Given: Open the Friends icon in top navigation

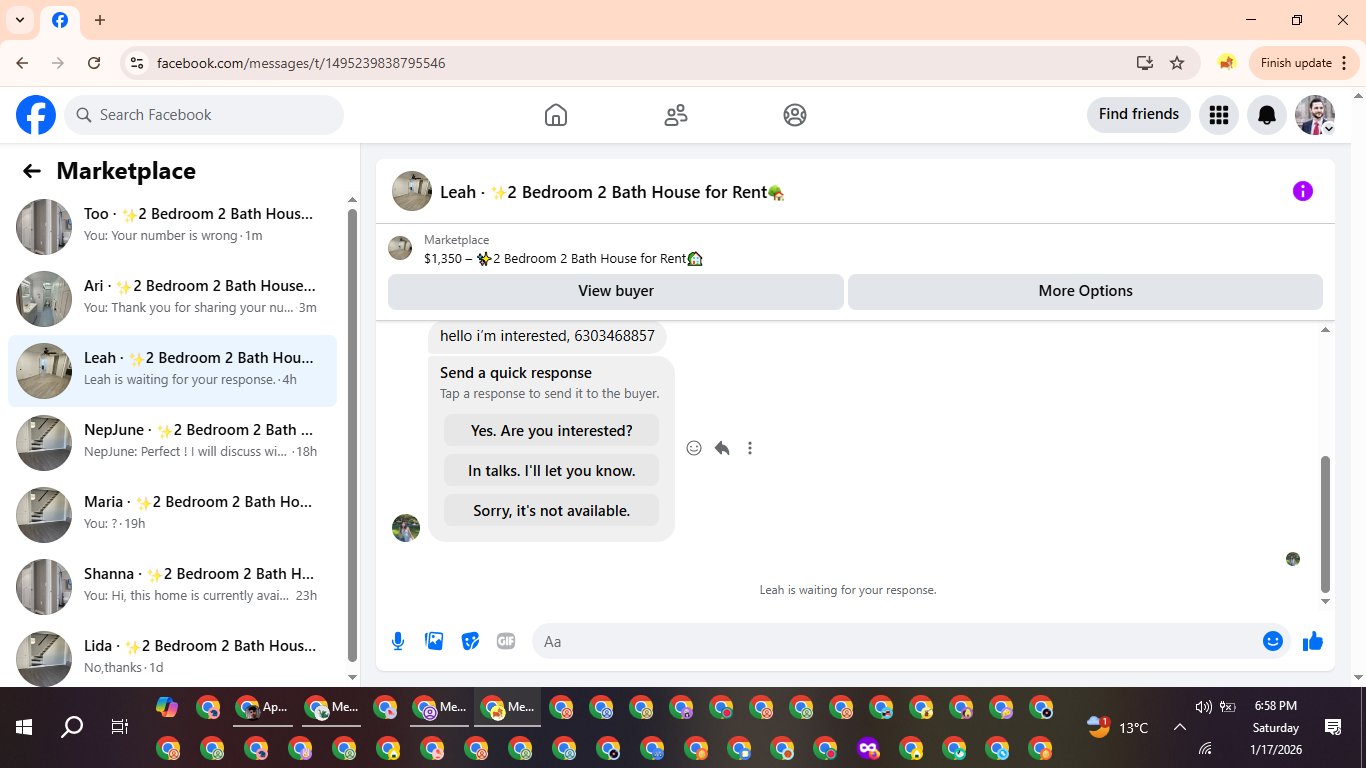Looking at the screenshot, I should pos(676,115).
